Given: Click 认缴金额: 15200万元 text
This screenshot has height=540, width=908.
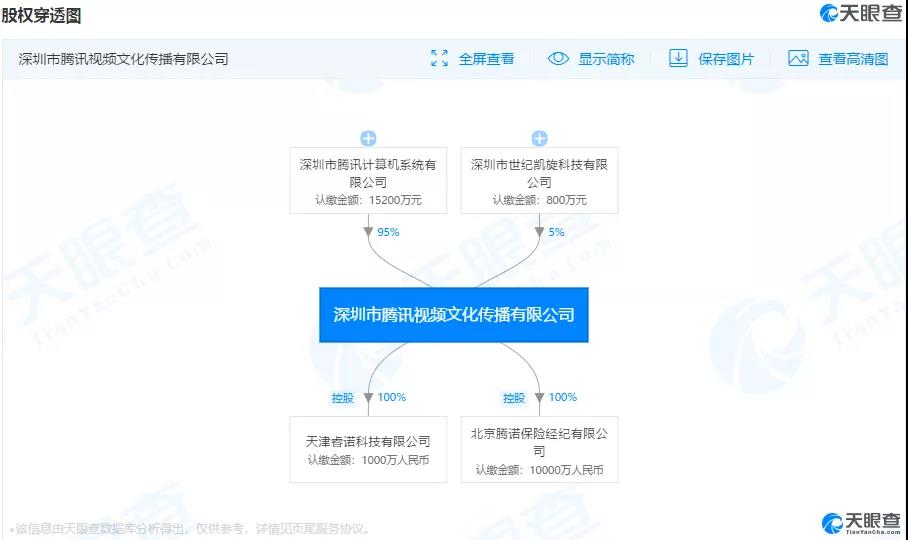Looking at the screenshot, I should (x=368, y=200).
